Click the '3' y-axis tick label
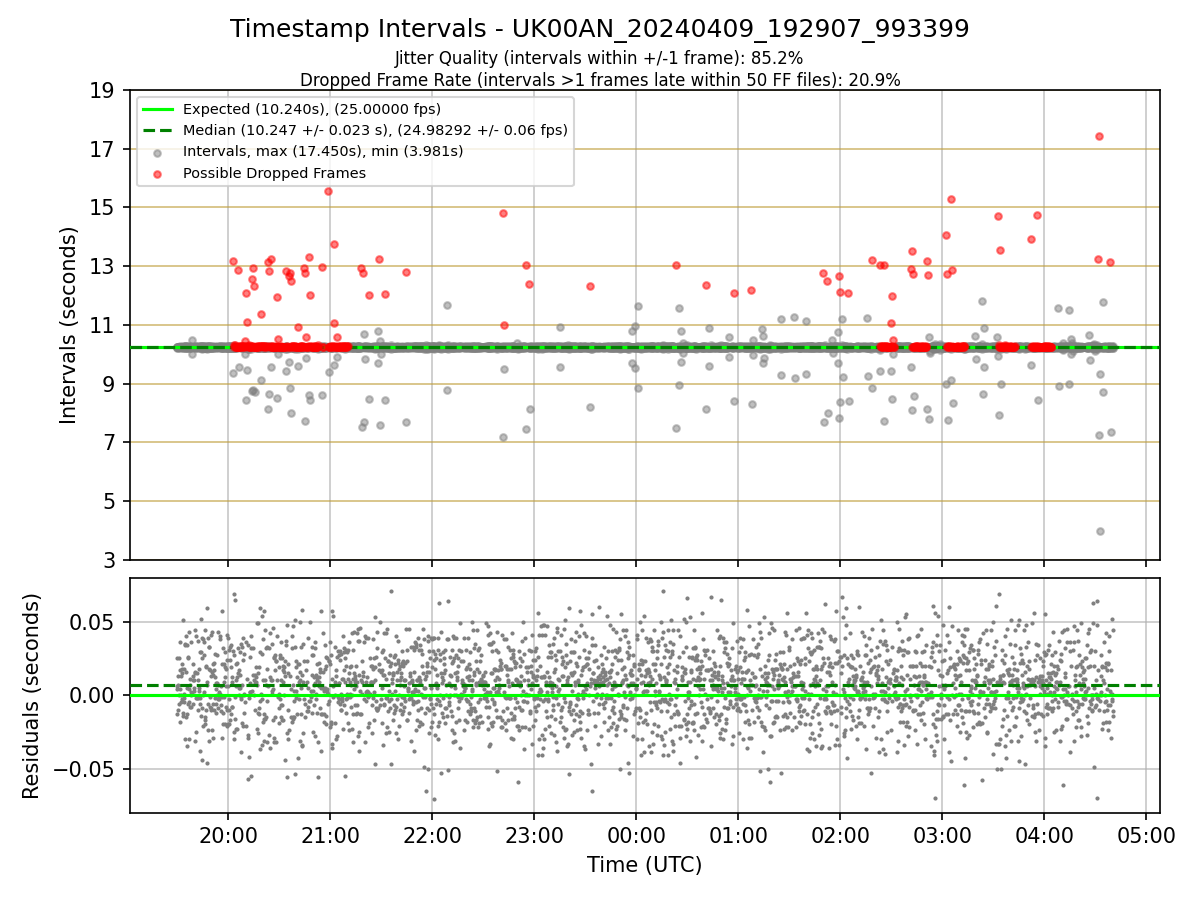This screenshot has height=900, width=1200. coord(109,560)
